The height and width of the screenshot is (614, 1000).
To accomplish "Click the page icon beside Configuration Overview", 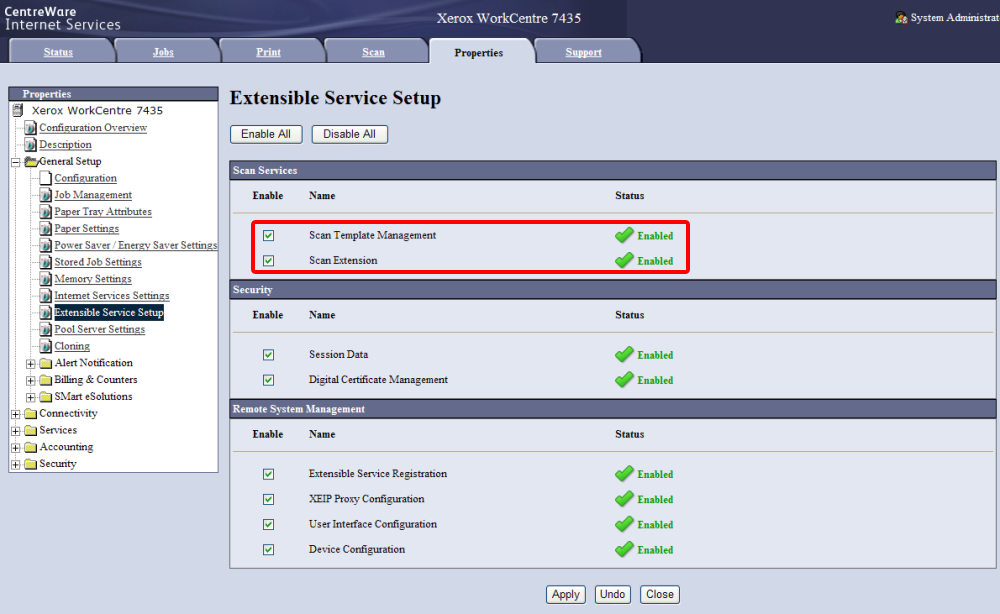I will coord(31,128).
